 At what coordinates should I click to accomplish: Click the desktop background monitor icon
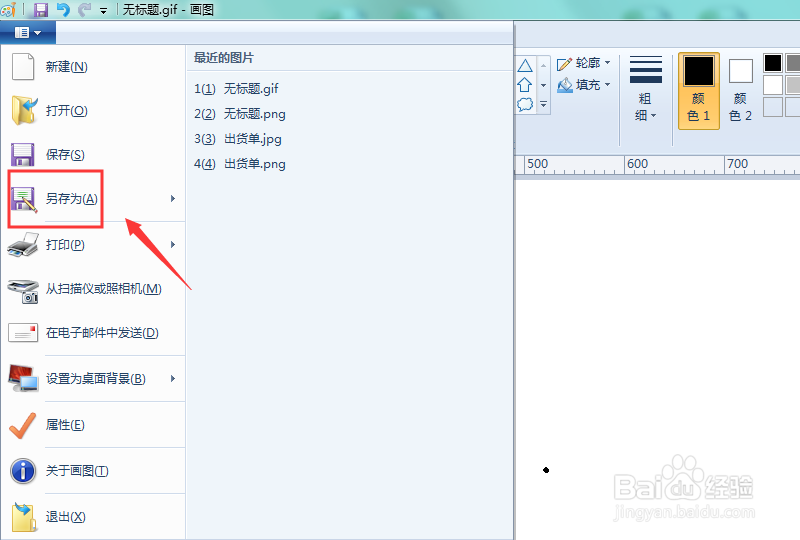coord(23,378)
